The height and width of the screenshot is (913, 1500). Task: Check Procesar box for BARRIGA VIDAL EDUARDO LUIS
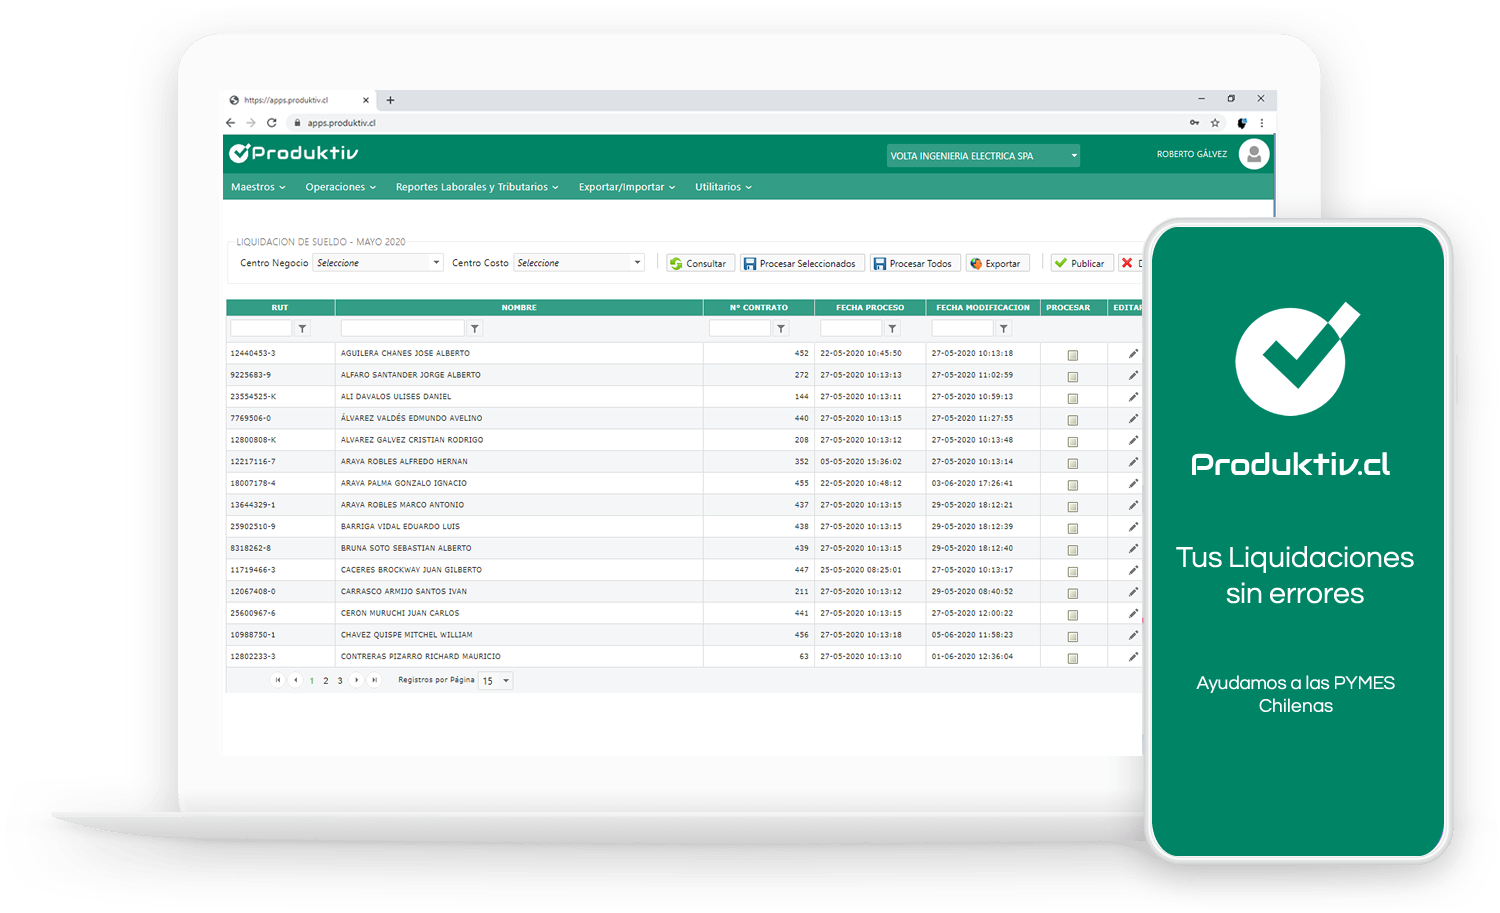1073,528
